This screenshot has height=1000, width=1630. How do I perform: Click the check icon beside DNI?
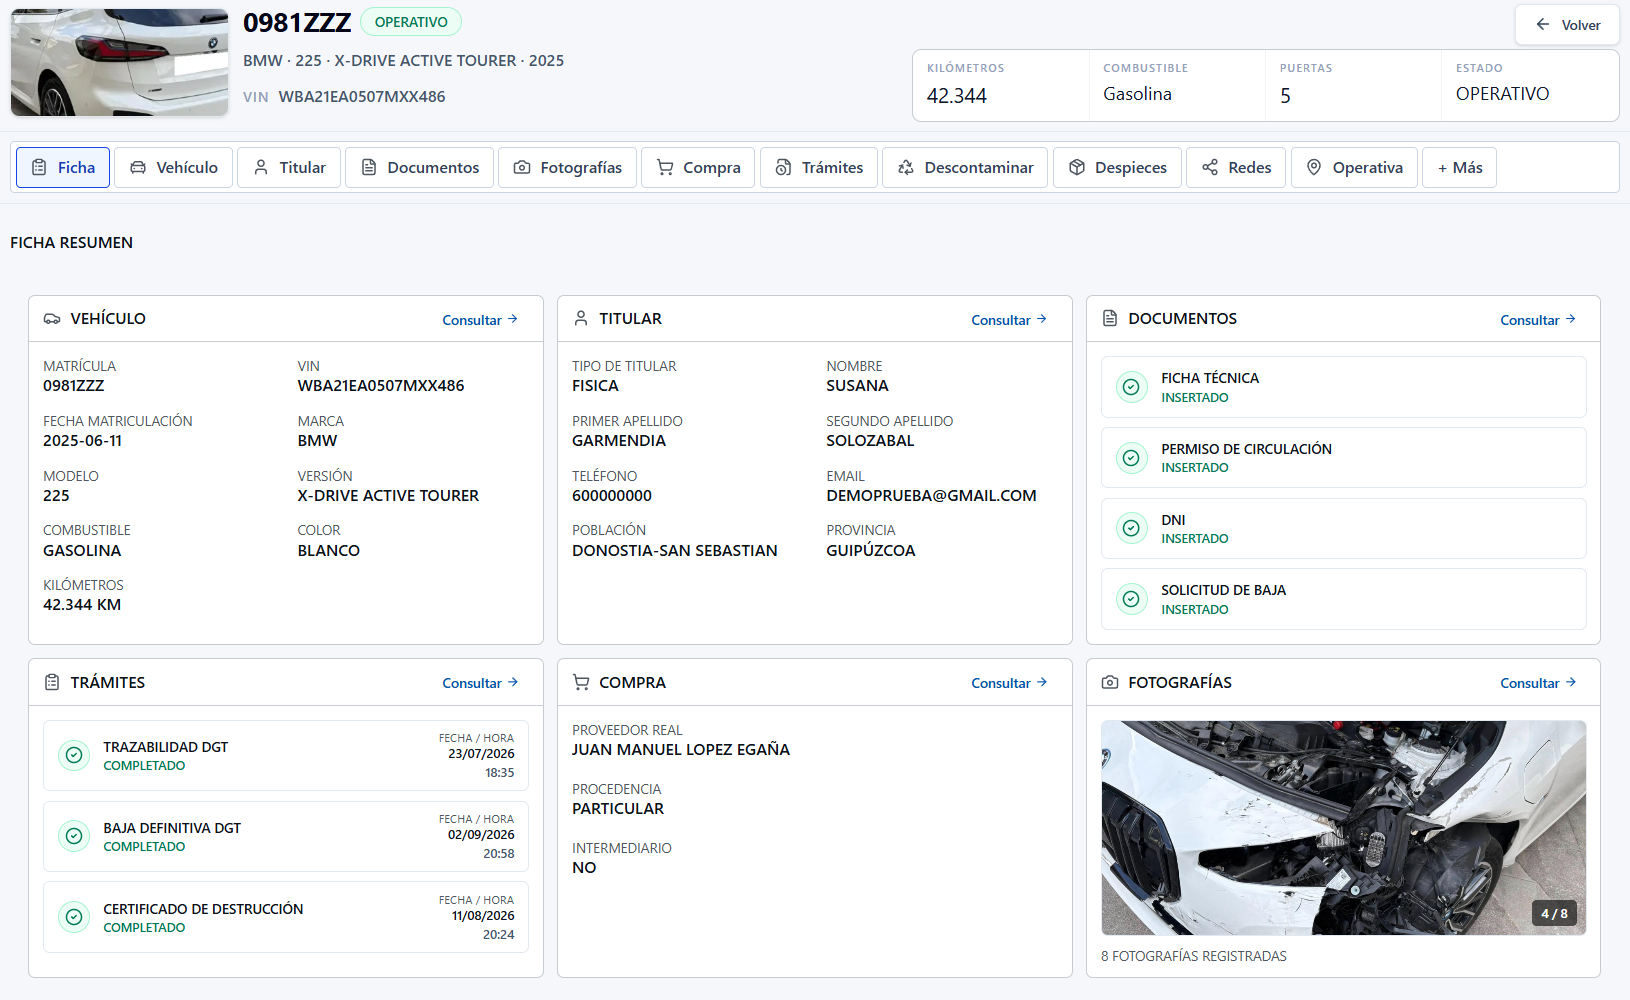1131,528
